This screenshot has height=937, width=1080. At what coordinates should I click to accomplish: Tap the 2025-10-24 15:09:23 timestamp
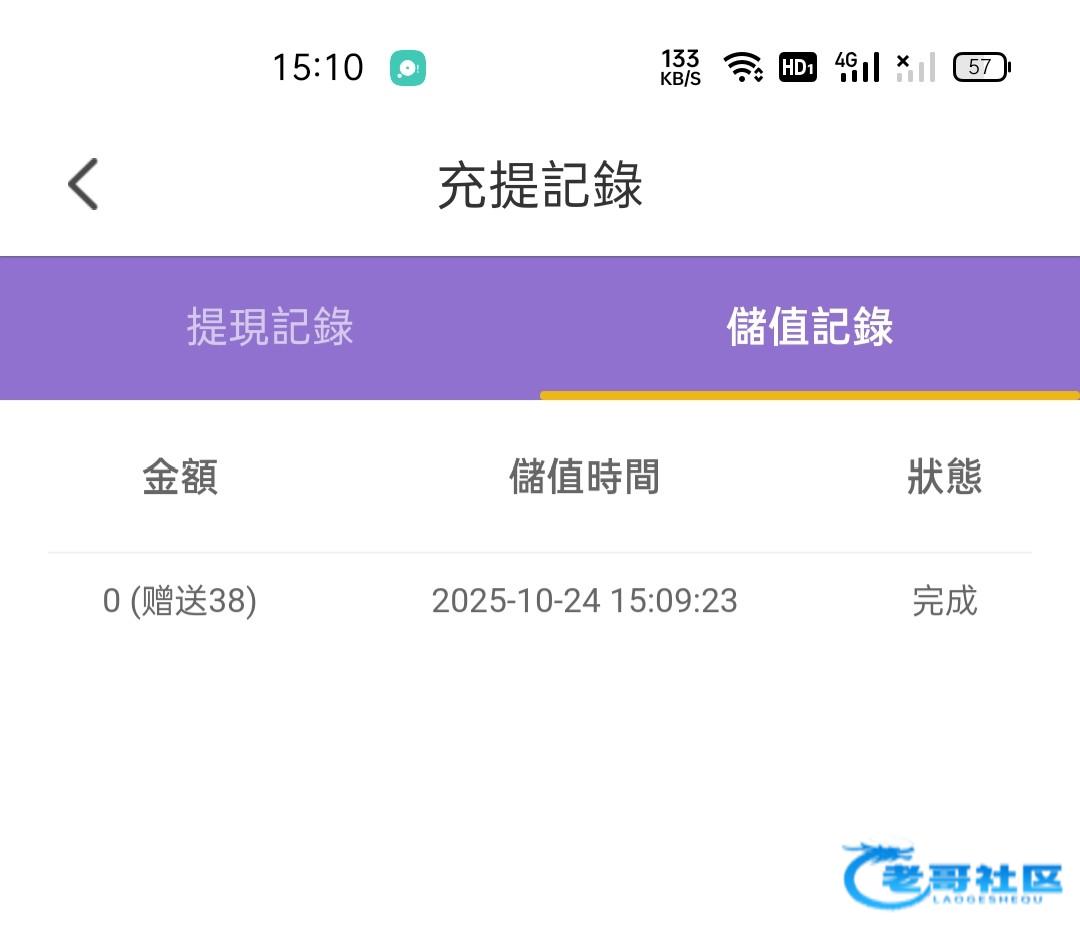pyautogui.click(x=584, y=601)
